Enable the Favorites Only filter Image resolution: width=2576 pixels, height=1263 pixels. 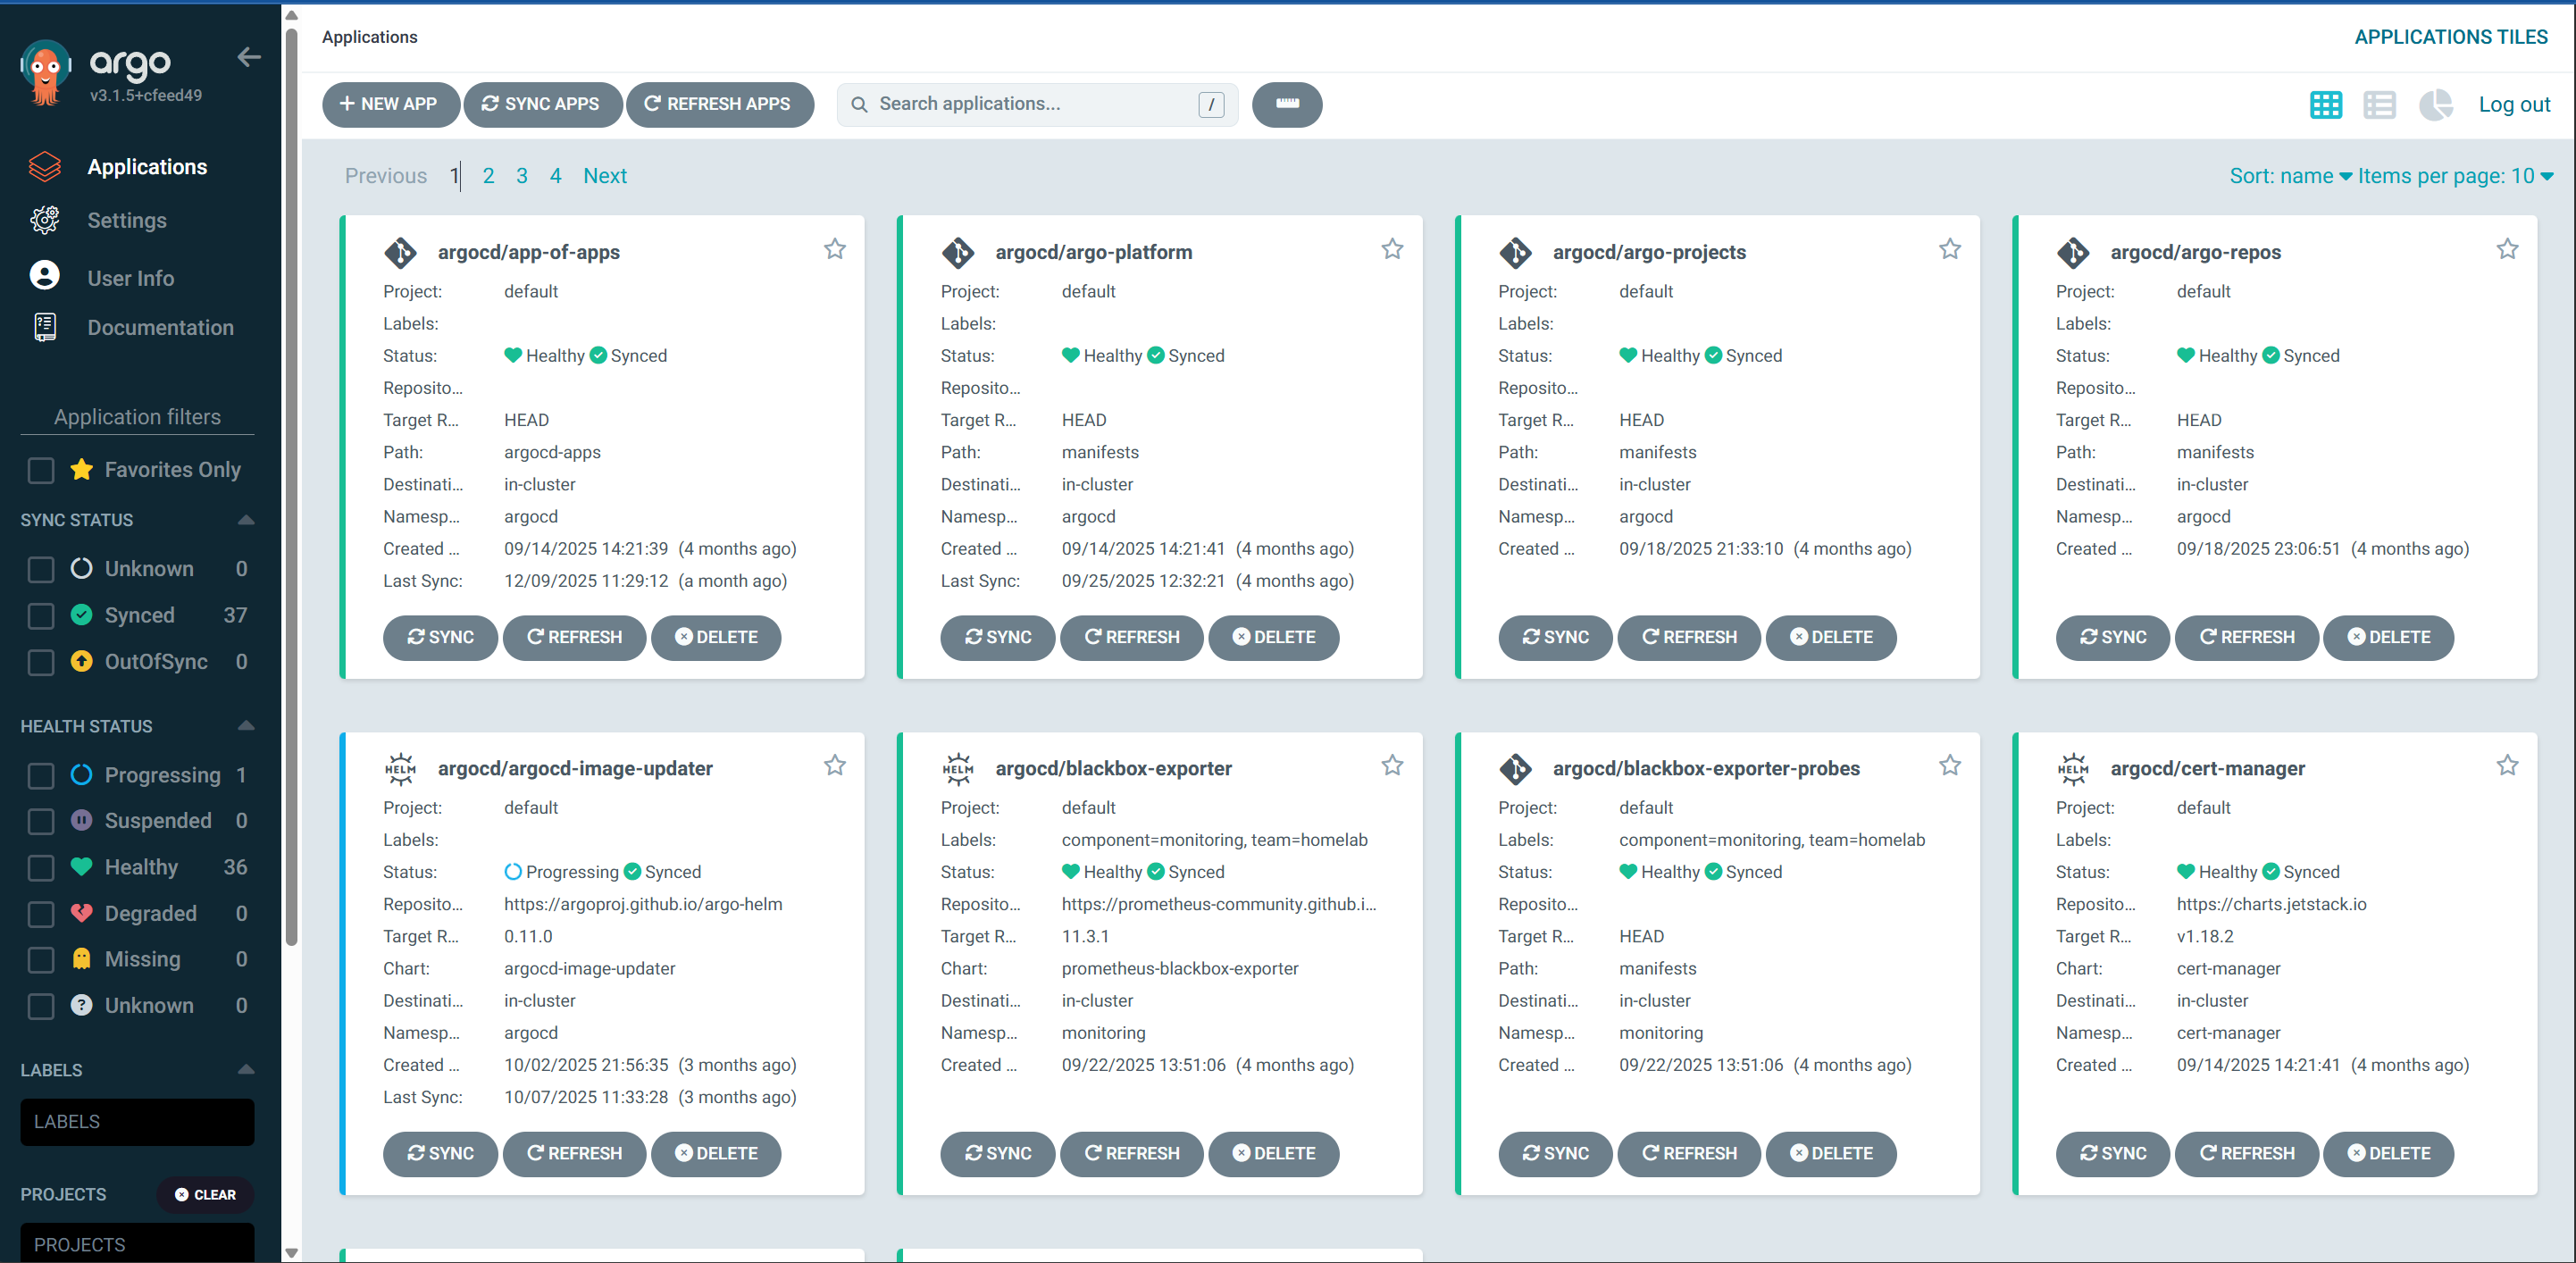tap(40, 469)
